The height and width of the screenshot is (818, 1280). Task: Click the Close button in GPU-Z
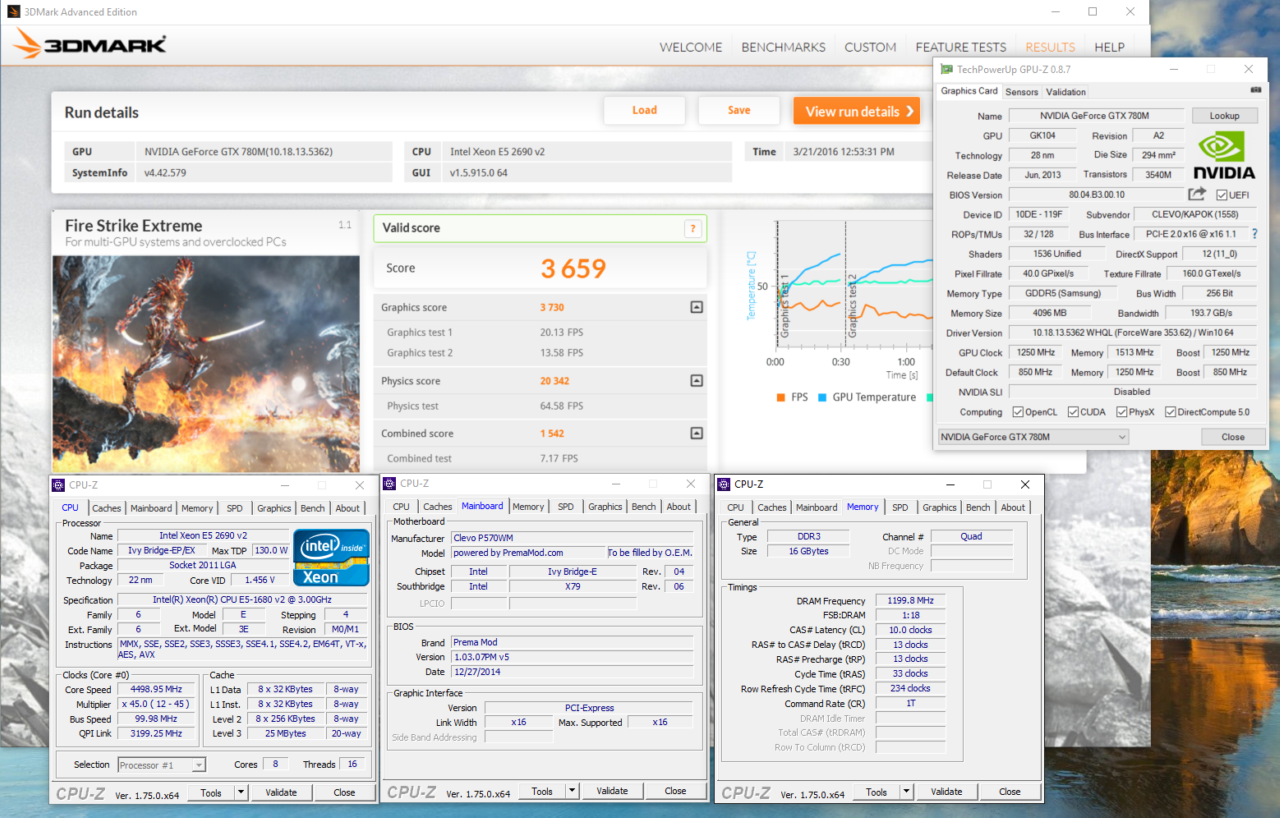click(1233, 437)
